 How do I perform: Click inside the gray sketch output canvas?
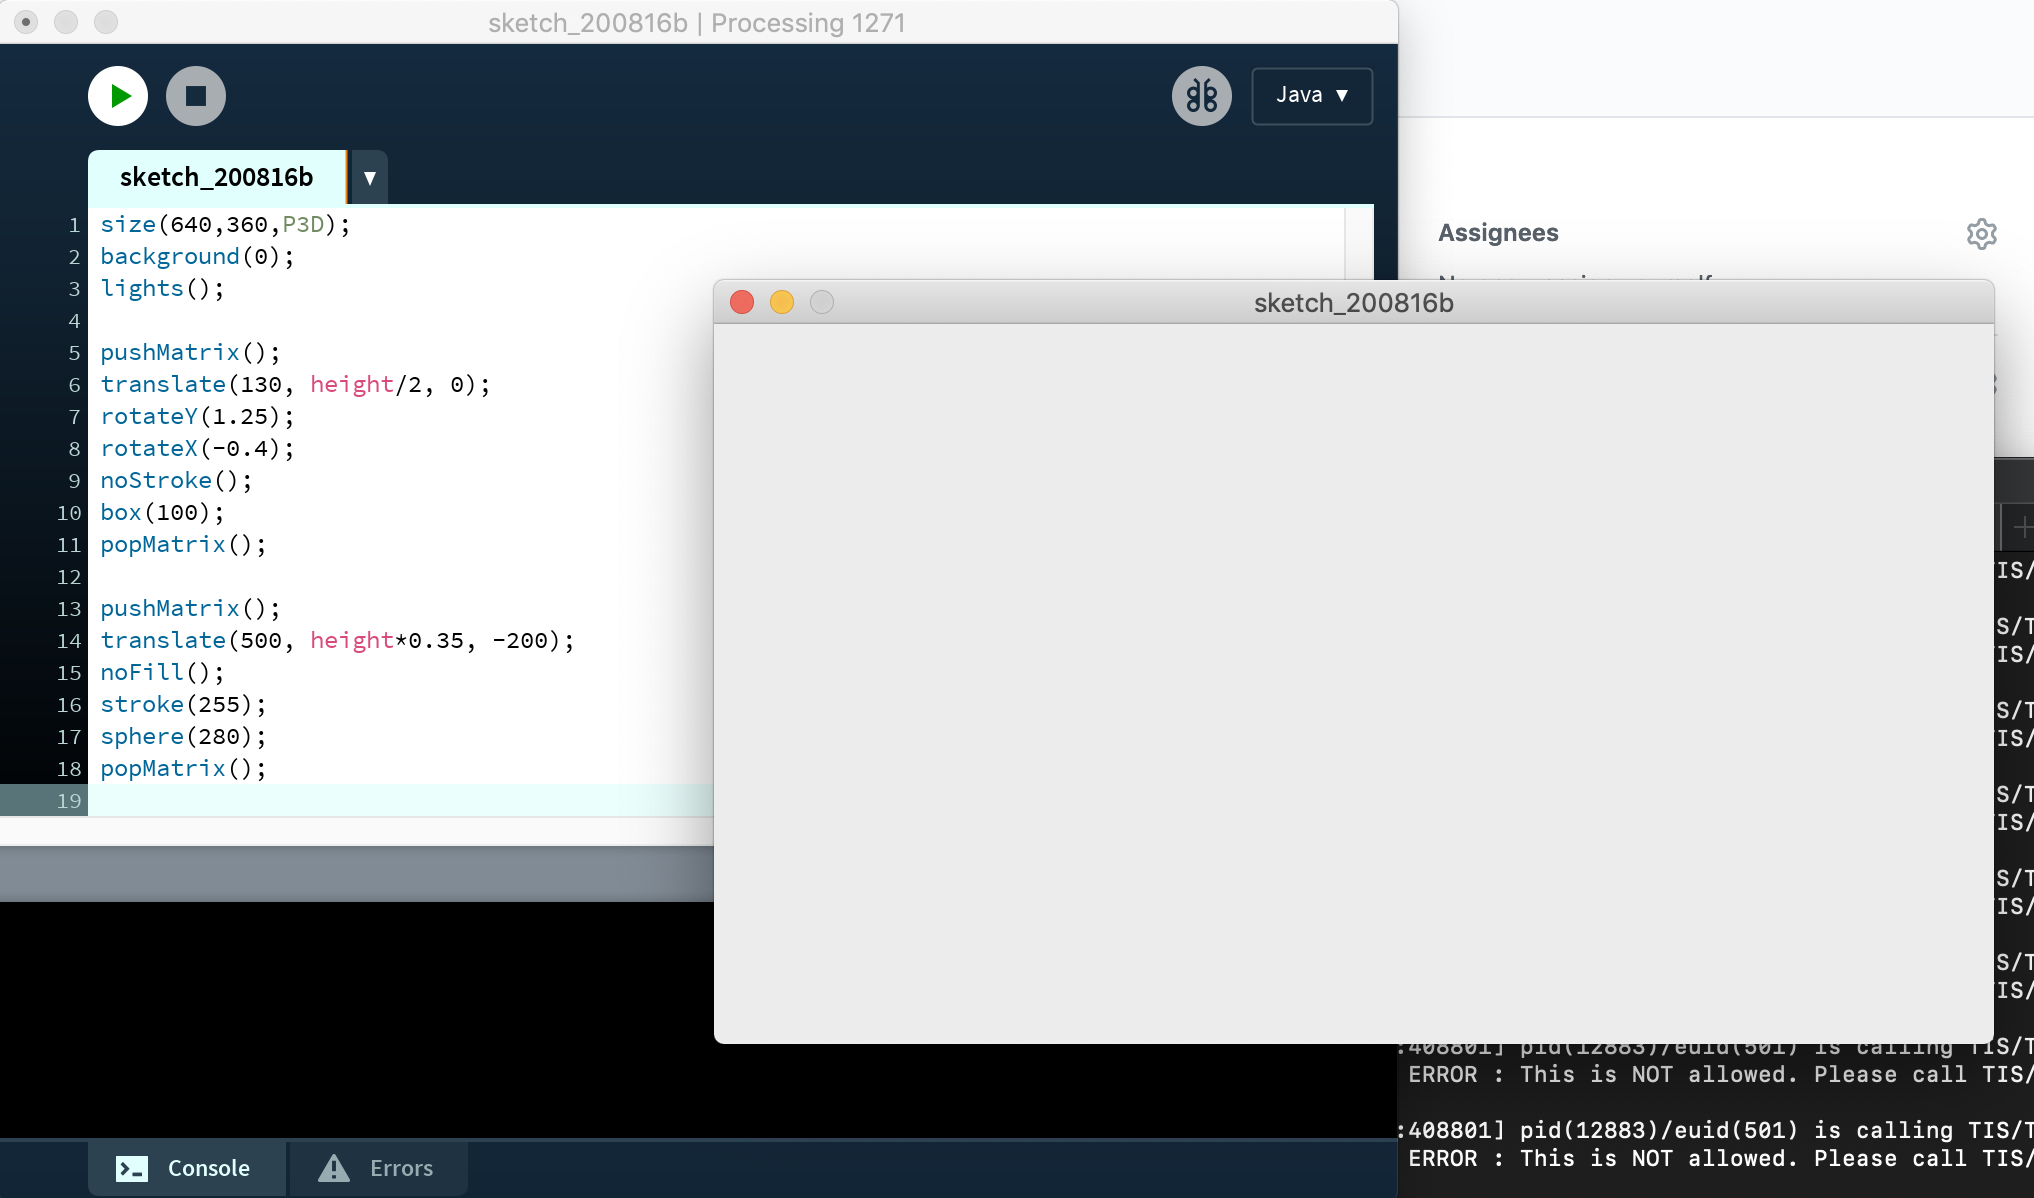(1353, 682)
